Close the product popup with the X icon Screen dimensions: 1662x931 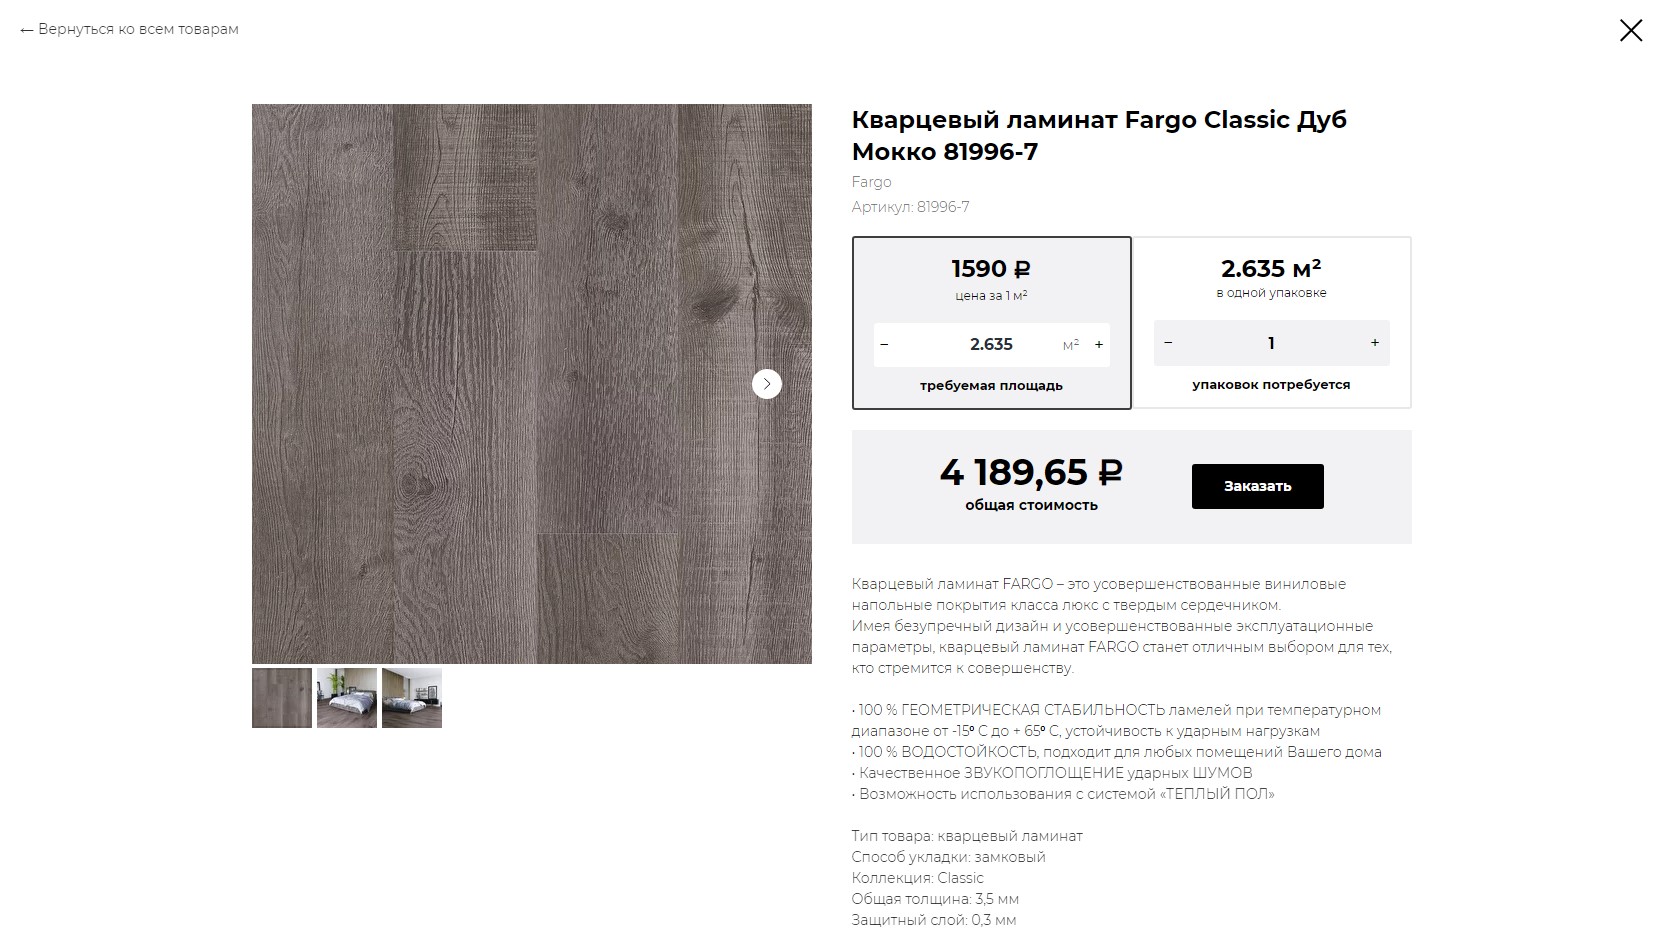coord(1631,30)
